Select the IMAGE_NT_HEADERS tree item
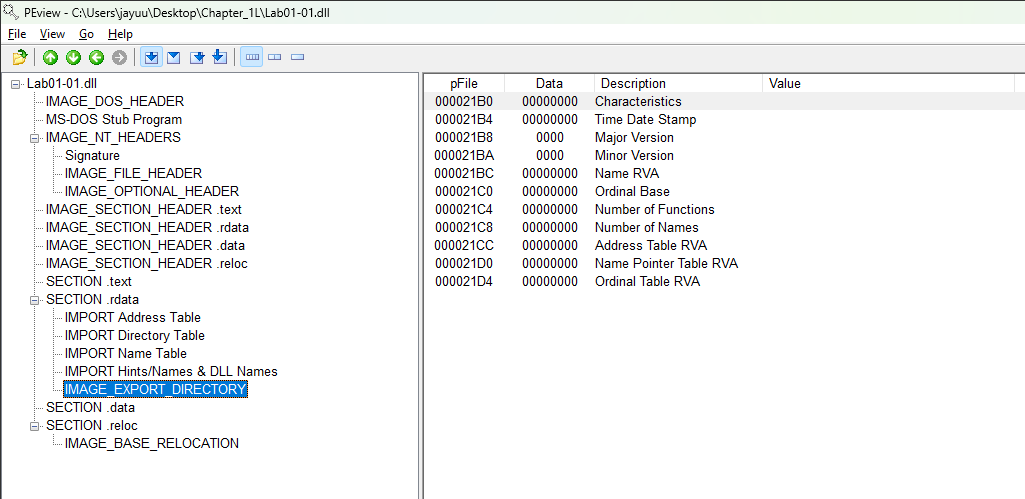The height and width of the screenshot is (499, 1025). coord(113,137)
